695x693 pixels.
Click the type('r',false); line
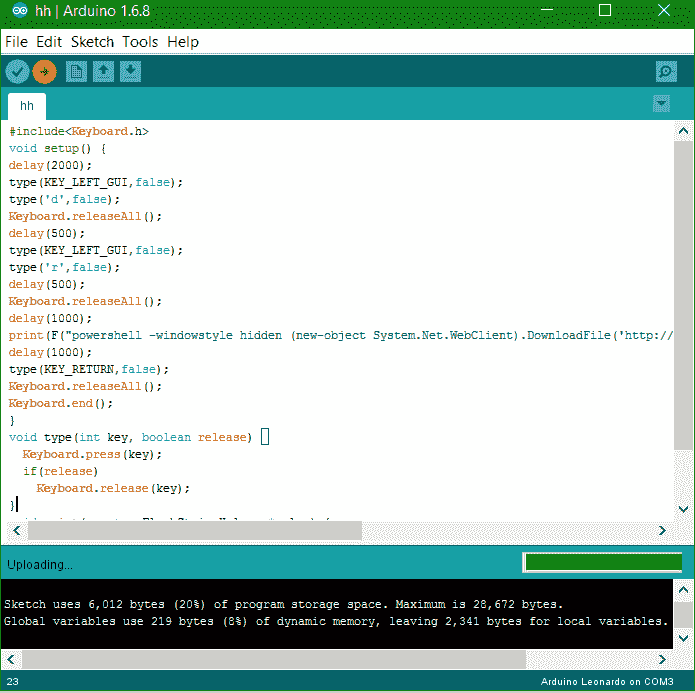tap(64, 267)
